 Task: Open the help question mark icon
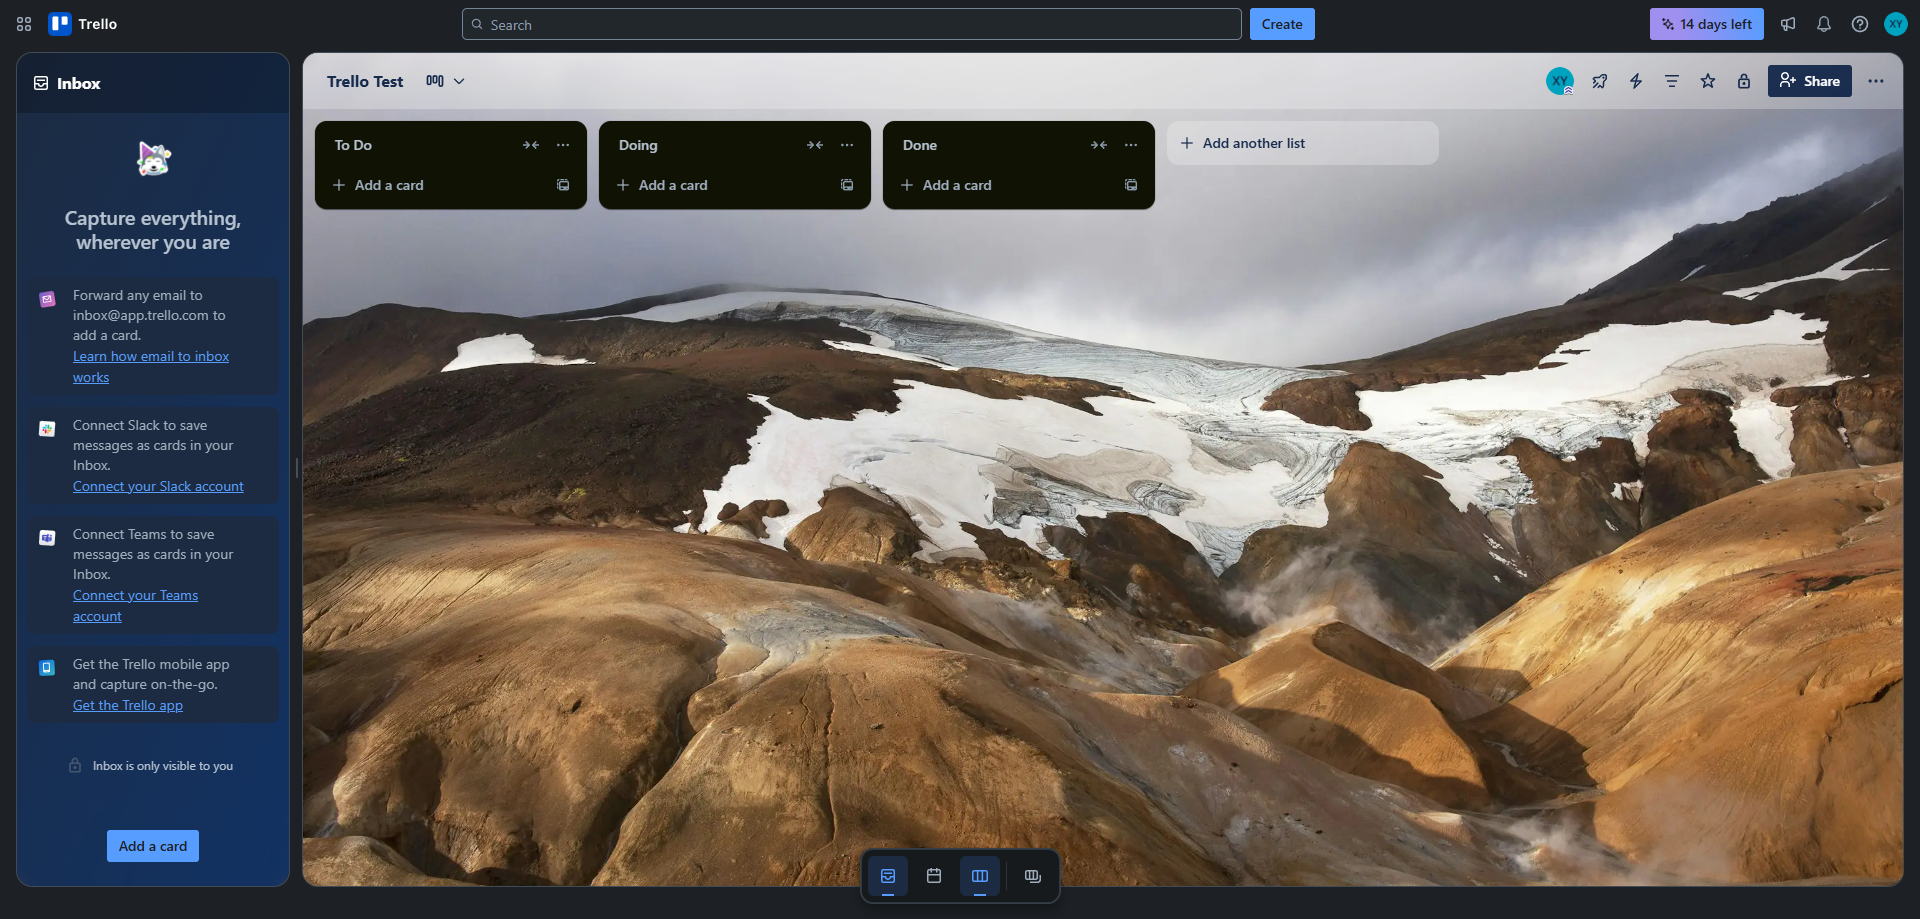pyautogui.click(x=1860, y=24)
